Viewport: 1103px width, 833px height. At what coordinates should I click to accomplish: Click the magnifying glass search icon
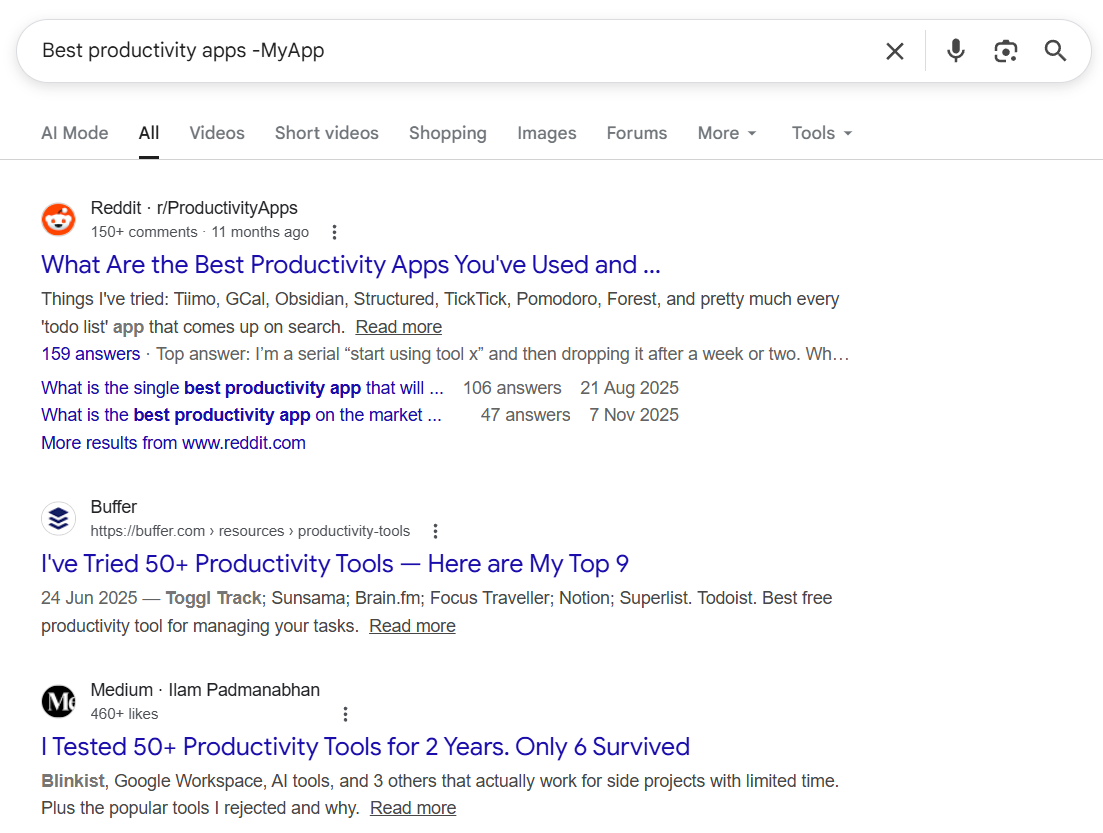[x=1055, y=50]
